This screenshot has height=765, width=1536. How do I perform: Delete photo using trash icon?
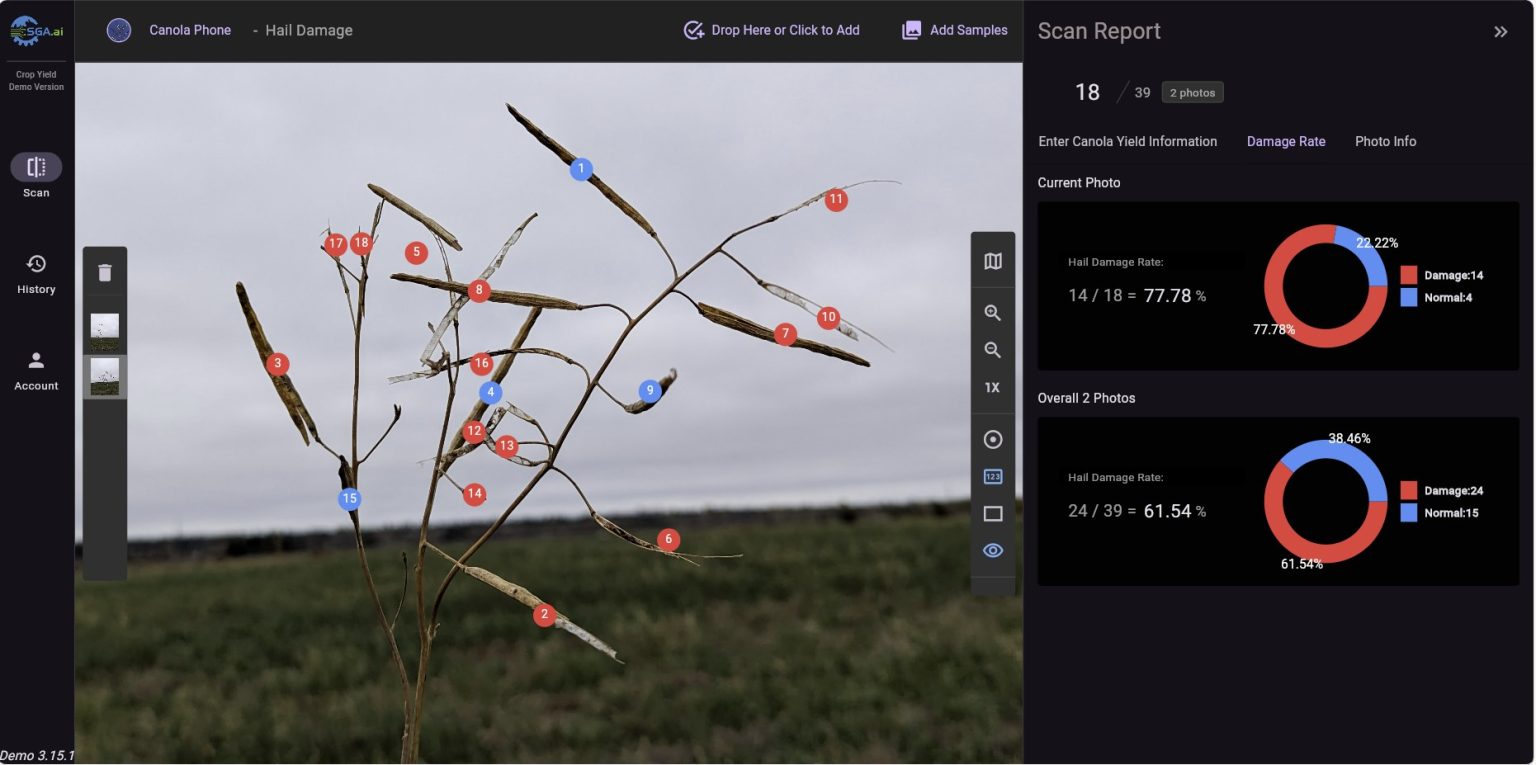(x=105, y=273)
